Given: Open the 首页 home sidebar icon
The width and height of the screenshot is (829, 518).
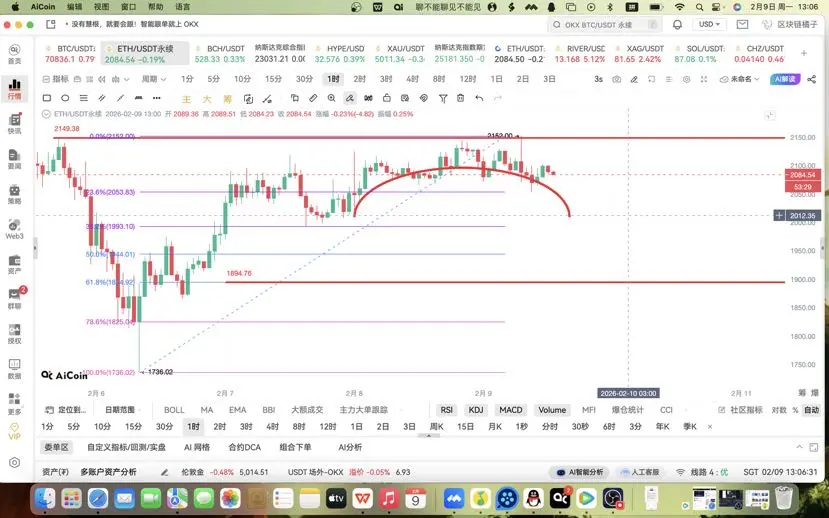Looking at the screenshot, I should pos(15,54).
